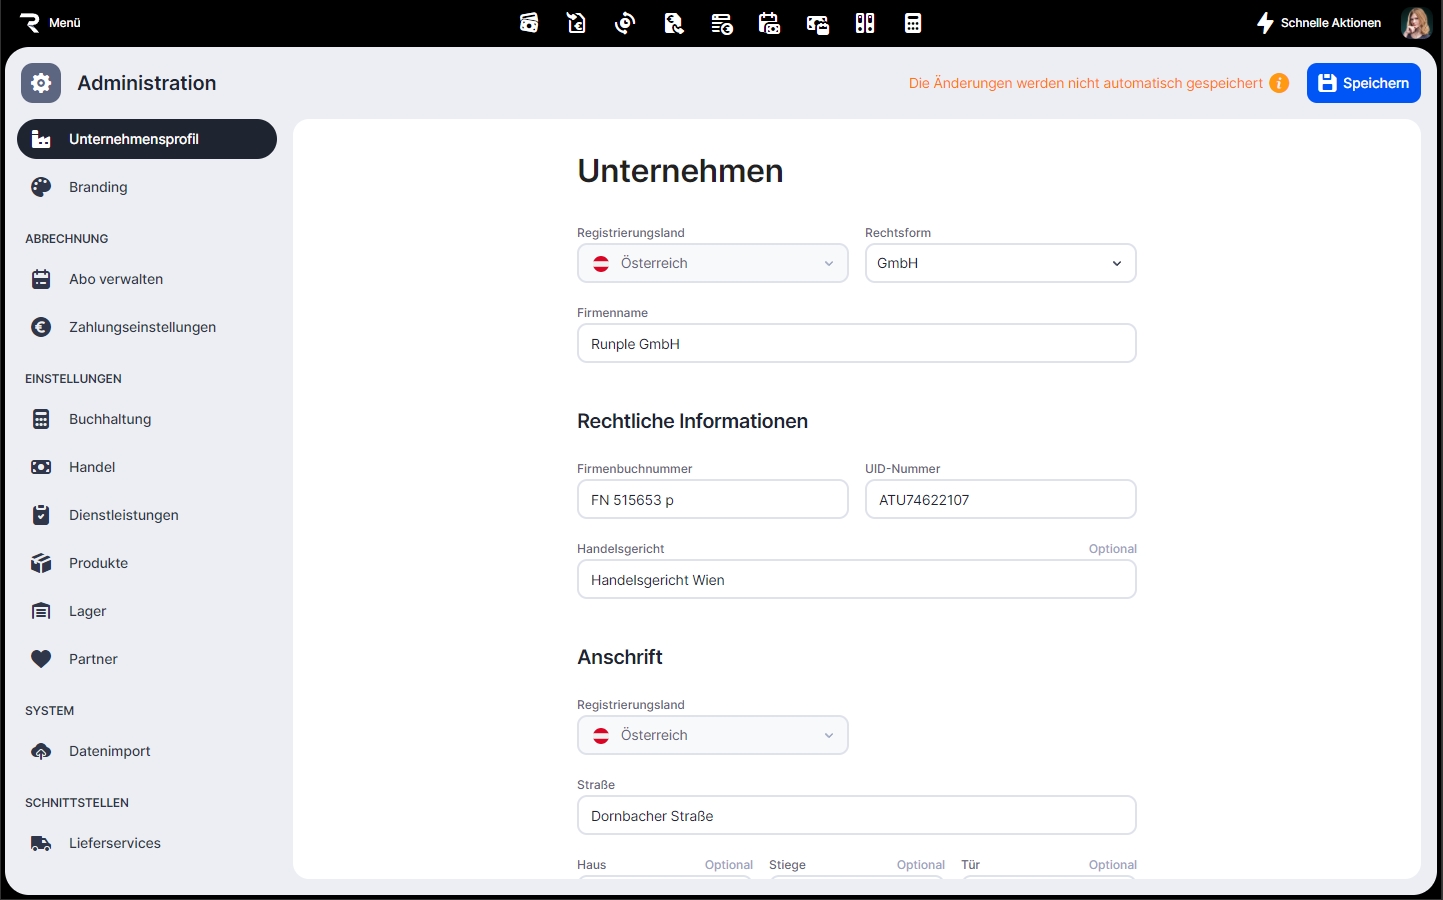The image size is (1443, 900).
Task: Open the Registrierungsland dropdown under Anschrift
Action: (x=712, y=735)
